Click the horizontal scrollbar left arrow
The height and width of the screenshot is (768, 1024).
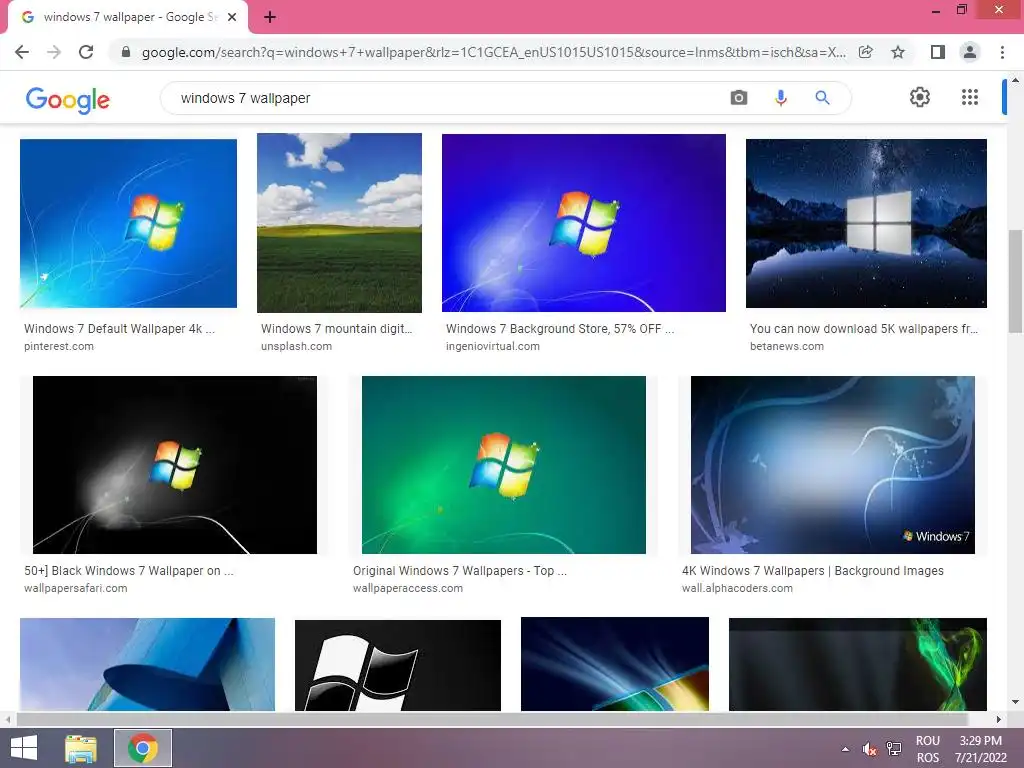tap(8, 719)
